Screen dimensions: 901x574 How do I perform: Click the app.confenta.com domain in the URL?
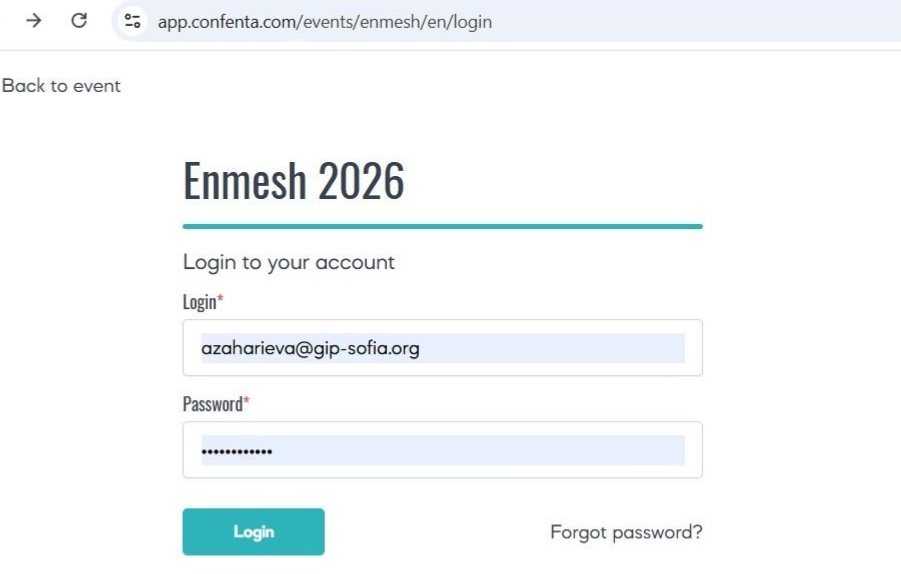[225, 21]
